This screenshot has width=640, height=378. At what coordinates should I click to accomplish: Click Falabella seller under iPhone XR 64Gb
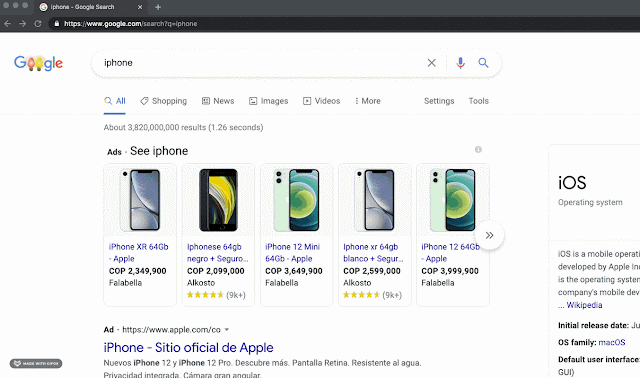pos(125,283)
